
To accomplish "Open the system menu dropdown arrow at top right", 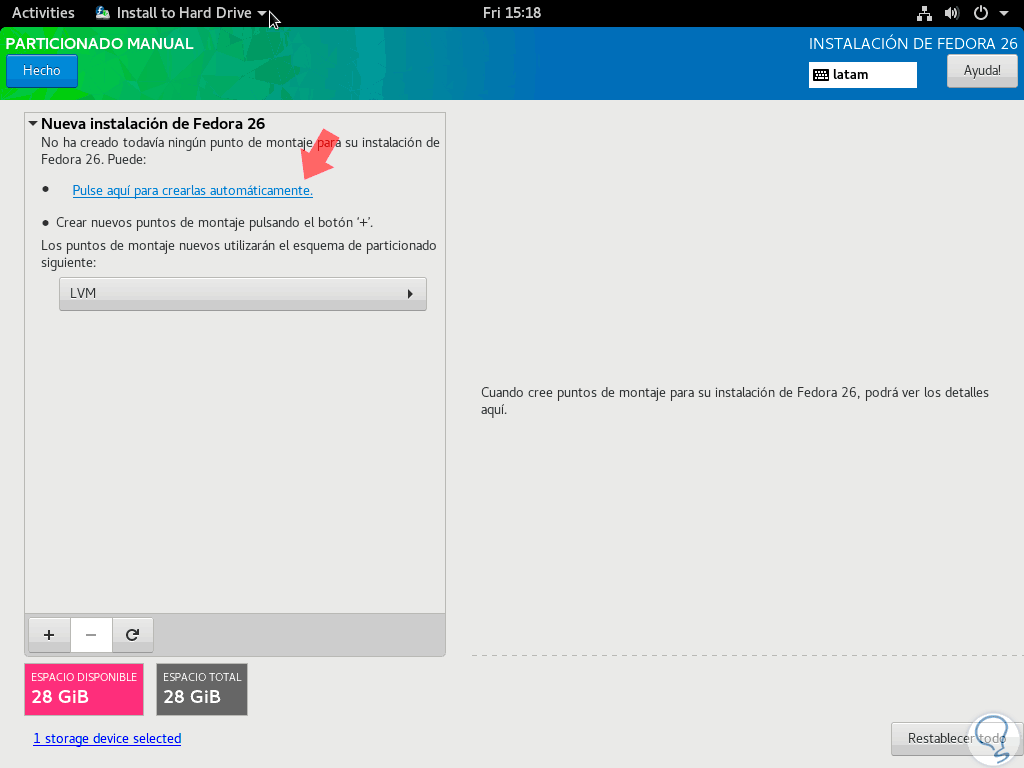I will click(1004, 13).
